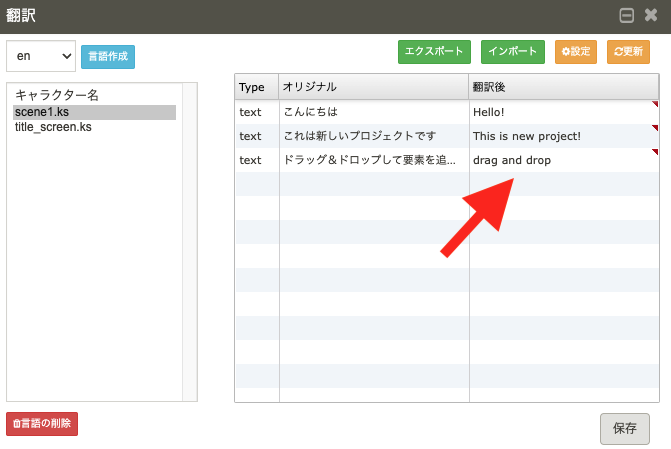
Task: Click the 言語作成 button
Action: pos(108,57)
